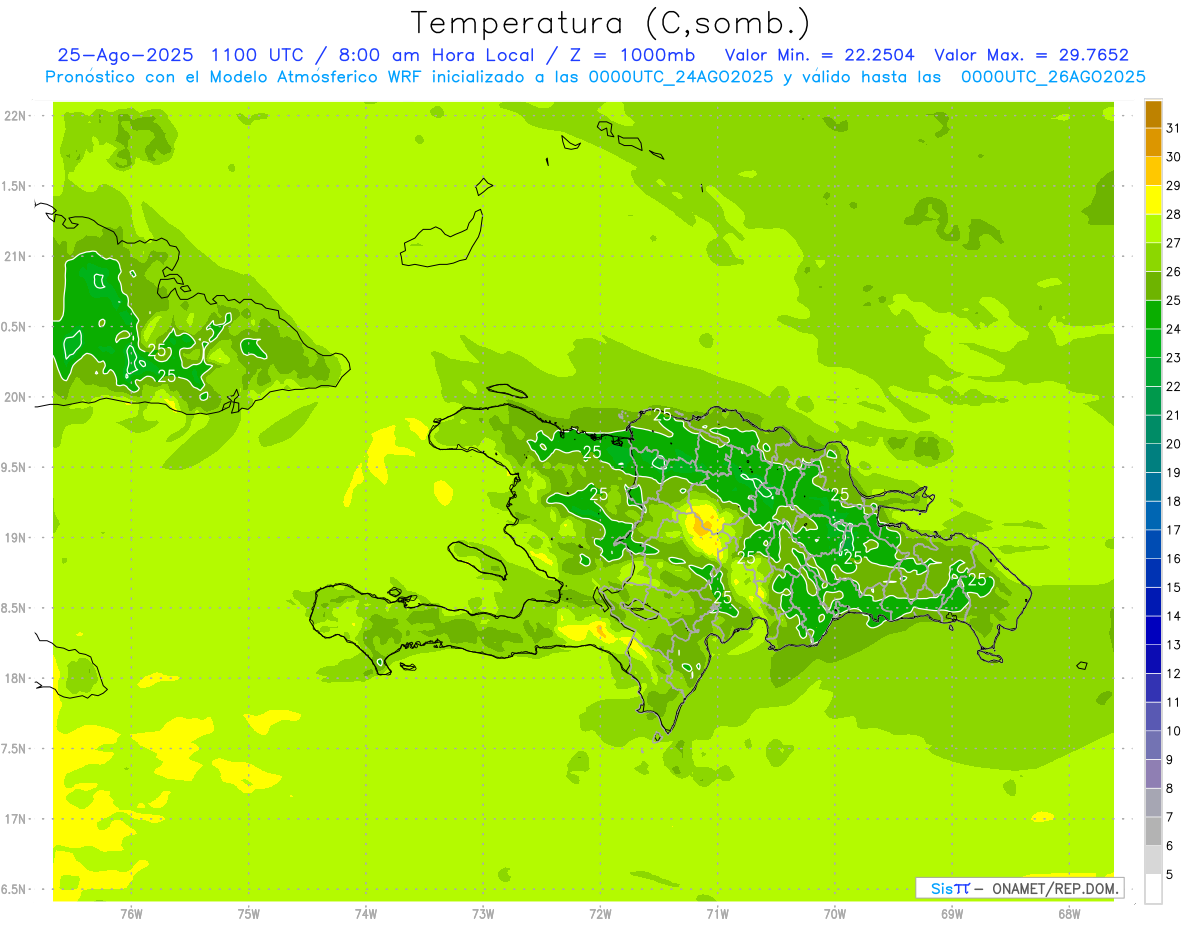This screenshot has height=927, width=1200.
Task: Click the "9.5N" latitude label
Action: pyautogui.click(x=13, y=468)
